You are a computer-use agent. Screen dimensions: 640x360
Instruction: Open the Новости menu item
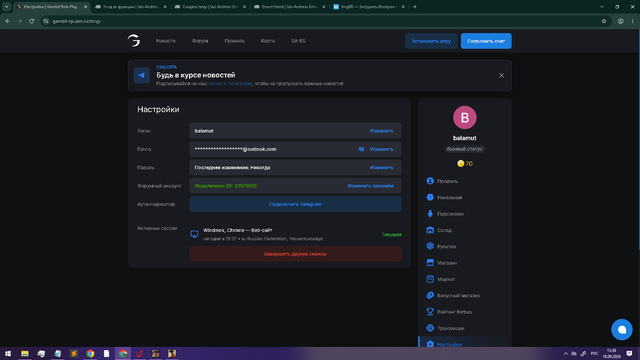pyautogui.click(x=166, y=41)
